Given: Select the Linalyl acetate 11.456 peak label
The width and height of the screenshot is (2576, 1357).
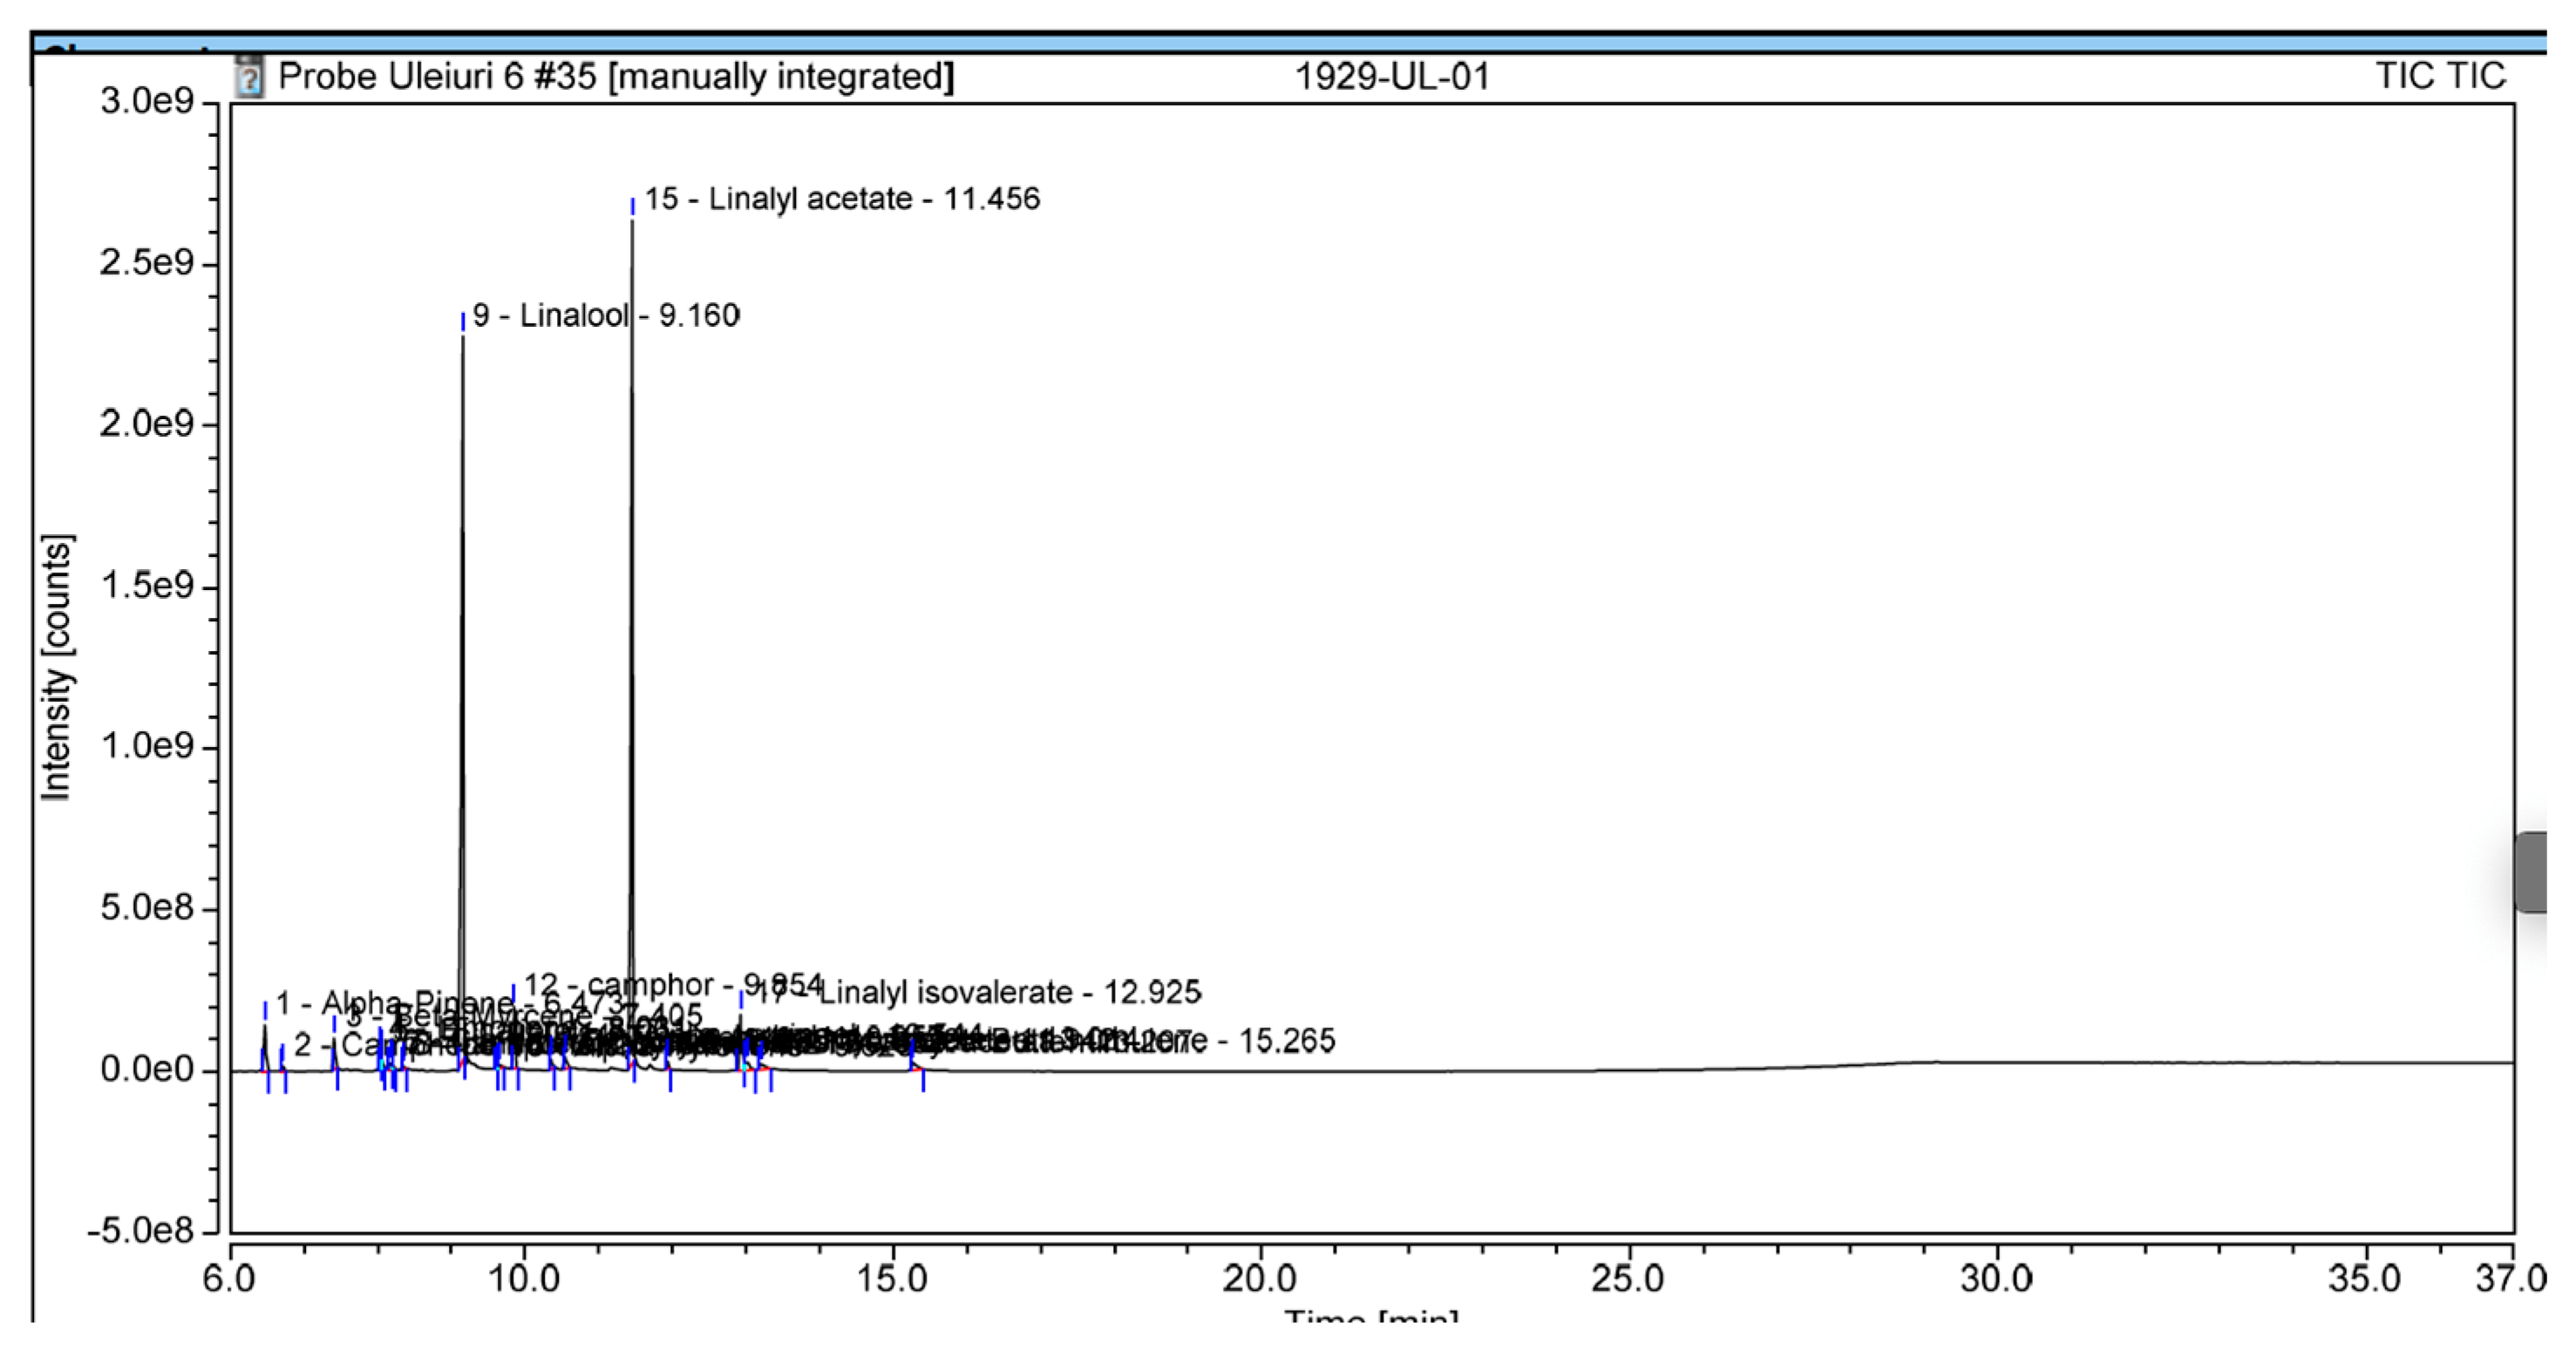Looking at the screenshot, I should (841, 199).
